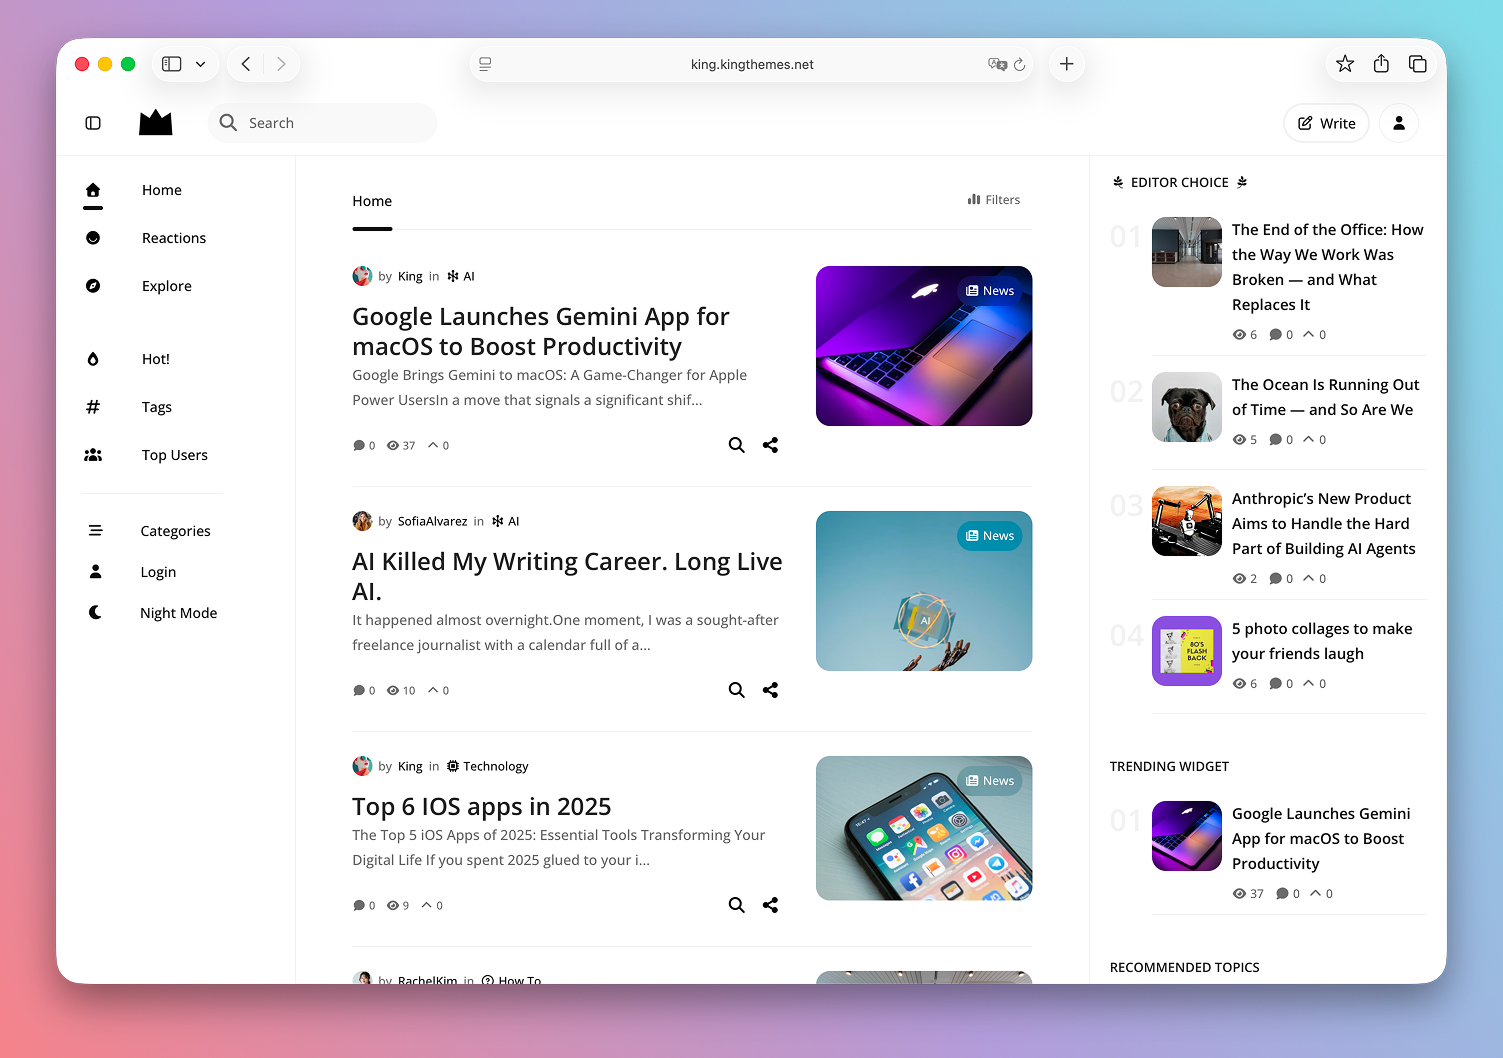Click News badge on Gemini laptop image
The height and width of the screenshot is (1058, 1503).
tap(990, 291)
